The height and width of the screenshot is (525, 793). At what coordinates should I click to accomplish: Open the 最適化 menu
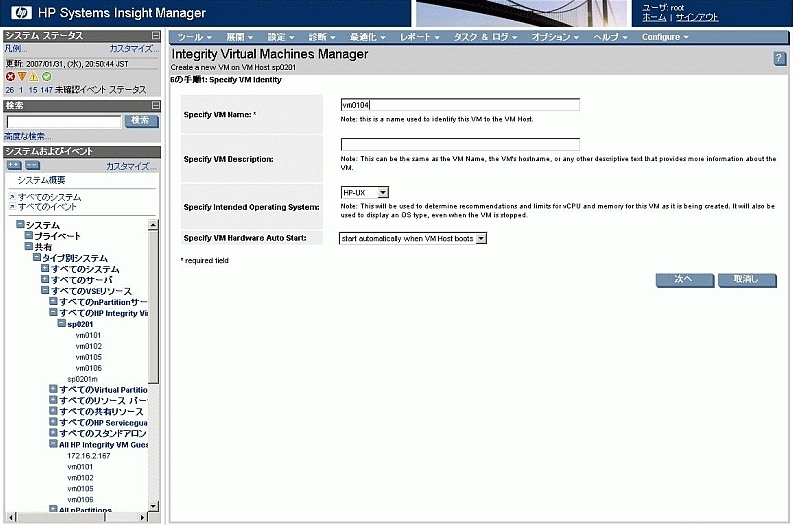367,37
